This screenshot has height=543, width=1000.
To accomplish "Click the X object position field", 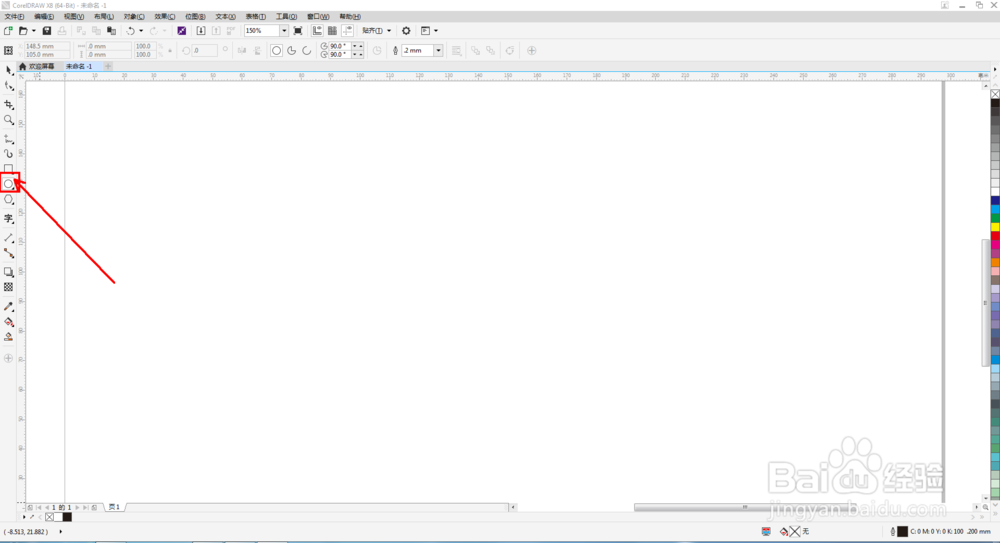I will [x=47, y=46].
